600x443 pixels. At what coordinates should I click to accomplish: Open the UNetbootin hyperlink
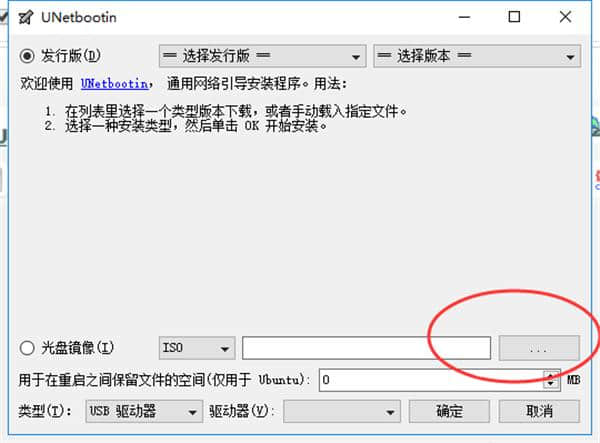(x=114, y=83)
